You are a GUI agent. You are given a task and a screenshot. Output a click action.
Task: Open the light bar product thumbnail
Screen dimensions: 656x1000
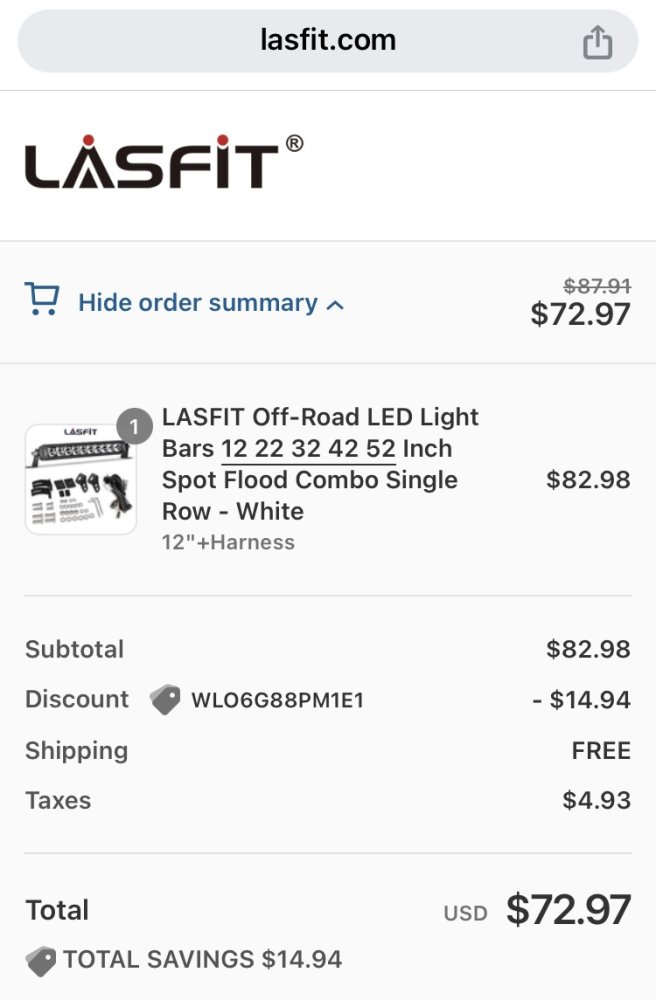coord(81,479)
